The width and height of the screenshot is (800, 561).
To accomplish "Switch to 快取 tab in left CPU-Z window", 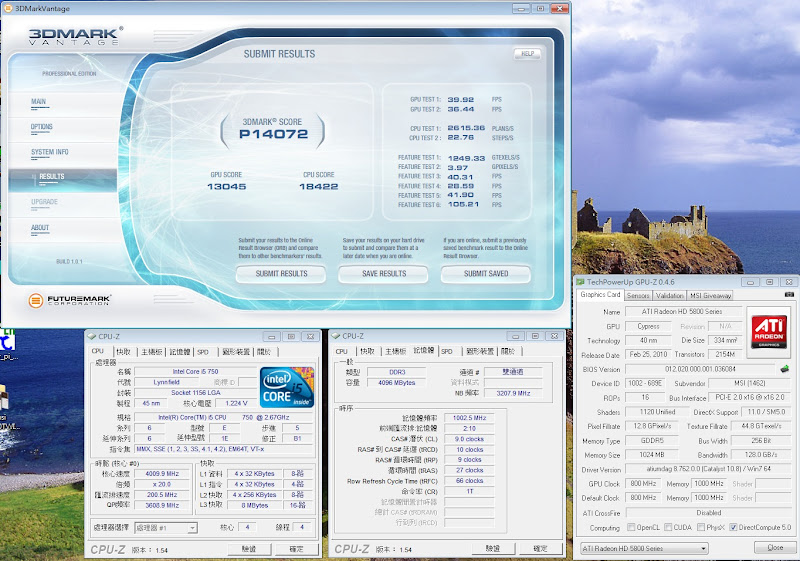I will coord(123,351).
